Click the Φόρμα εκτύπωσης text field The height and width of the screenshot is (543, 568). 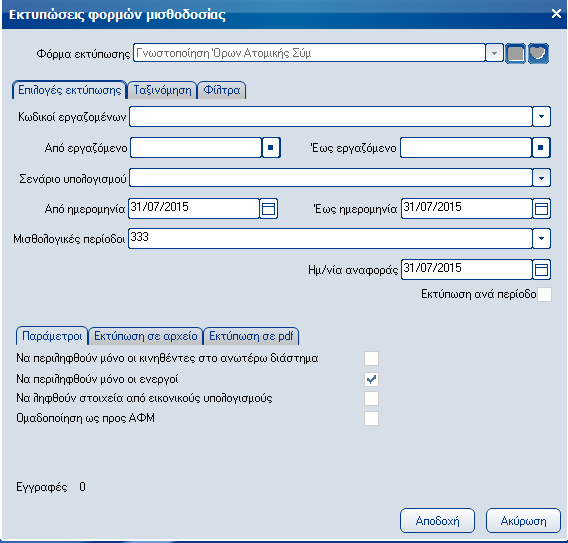(309, 53)
